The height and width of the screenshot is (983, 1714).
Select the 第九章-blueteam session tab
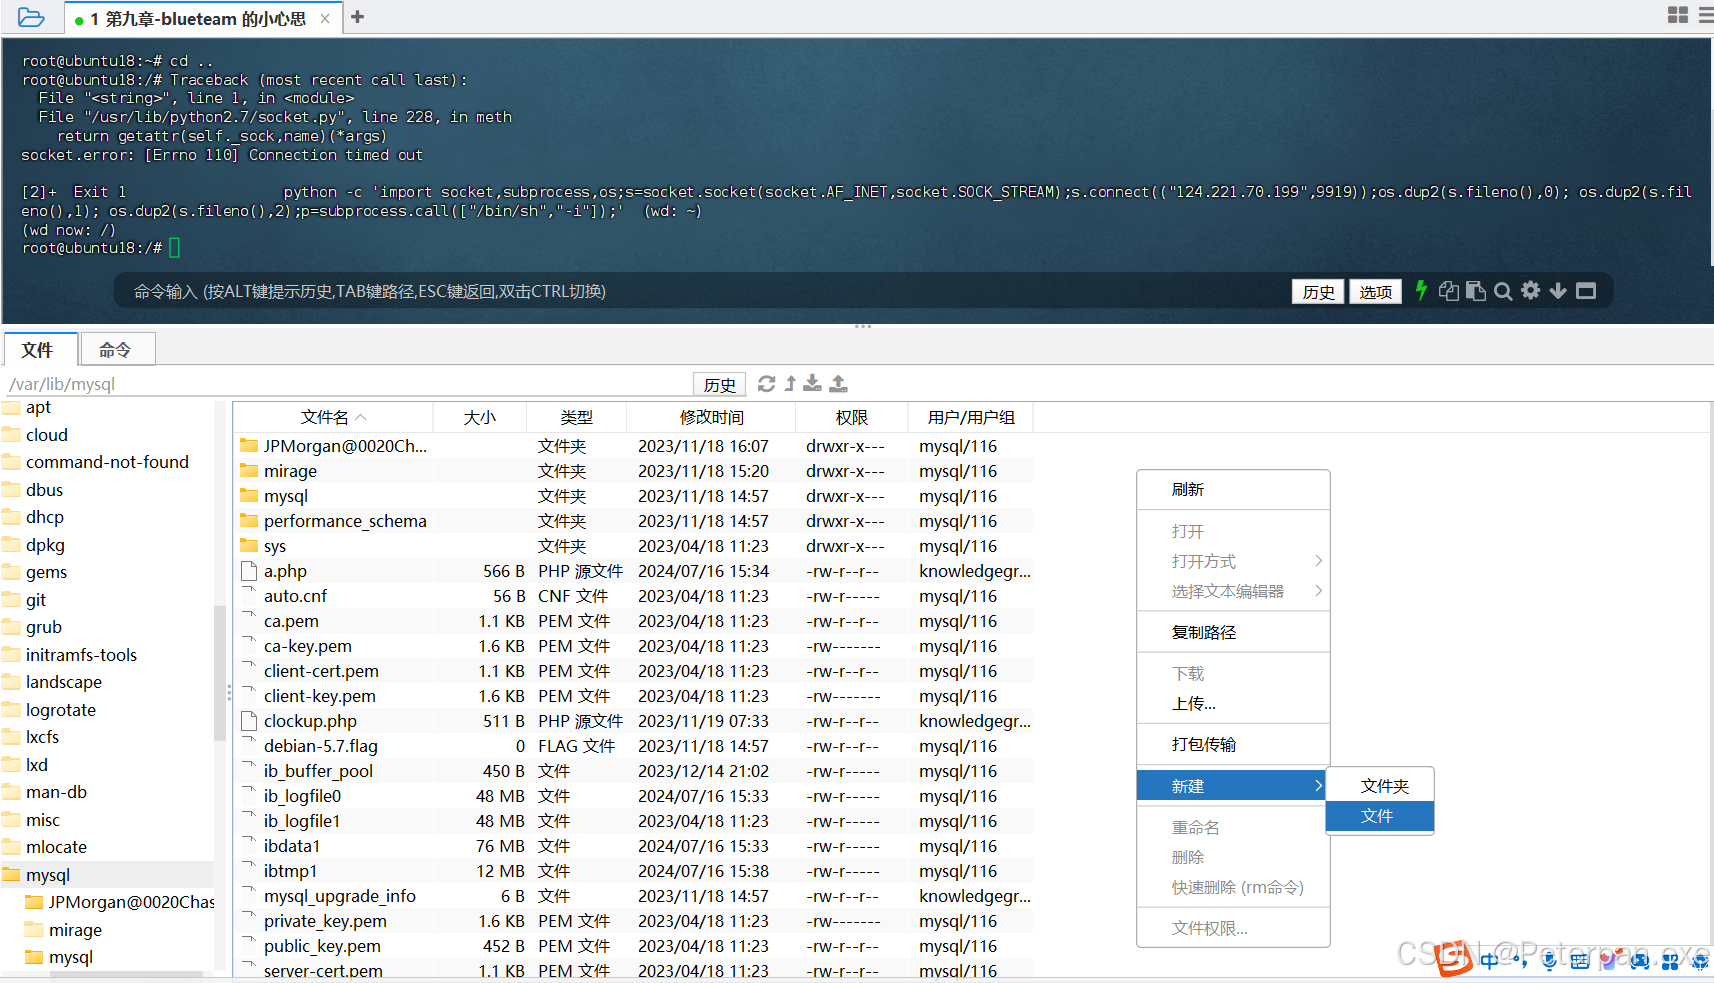point(203,19)
